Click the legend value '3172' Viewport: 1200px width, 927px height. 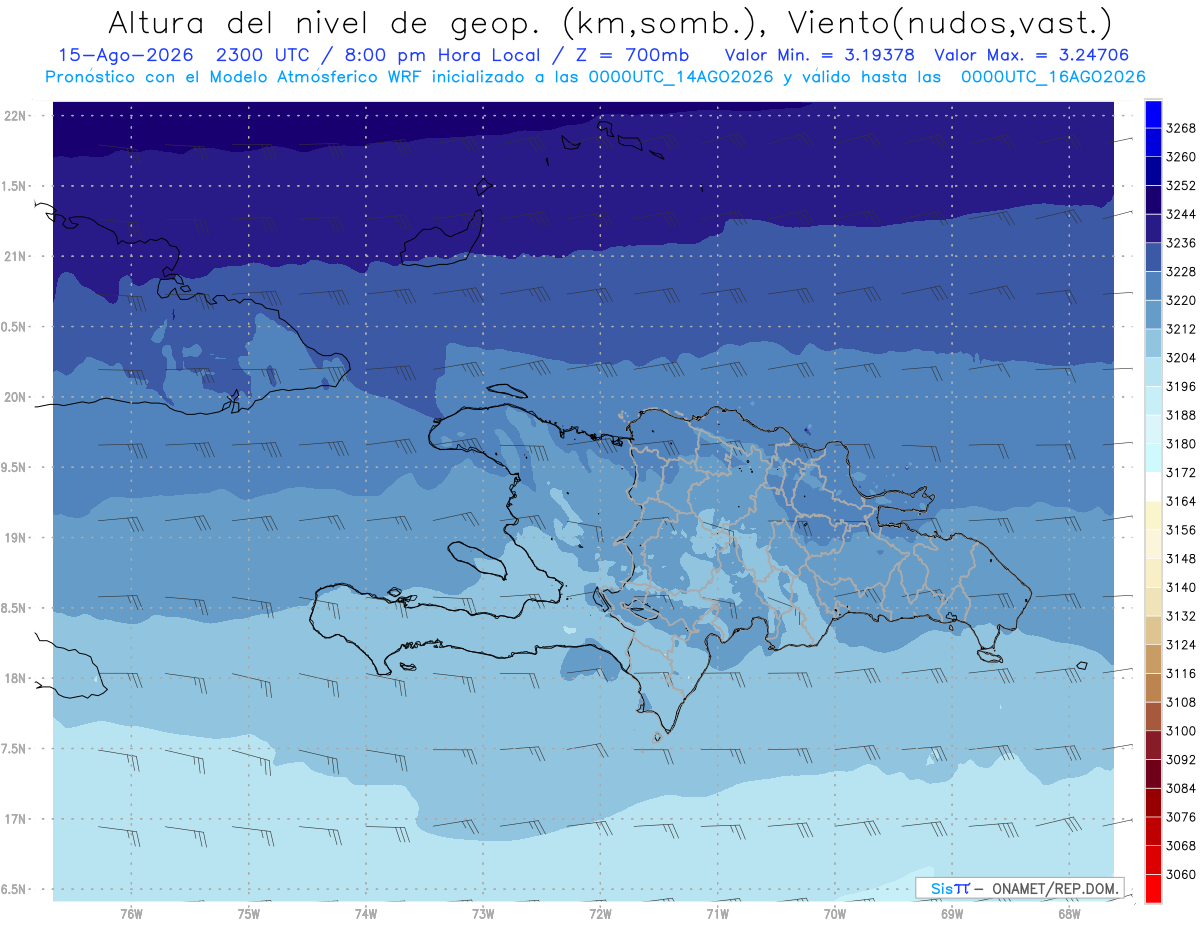point(1181,472)
